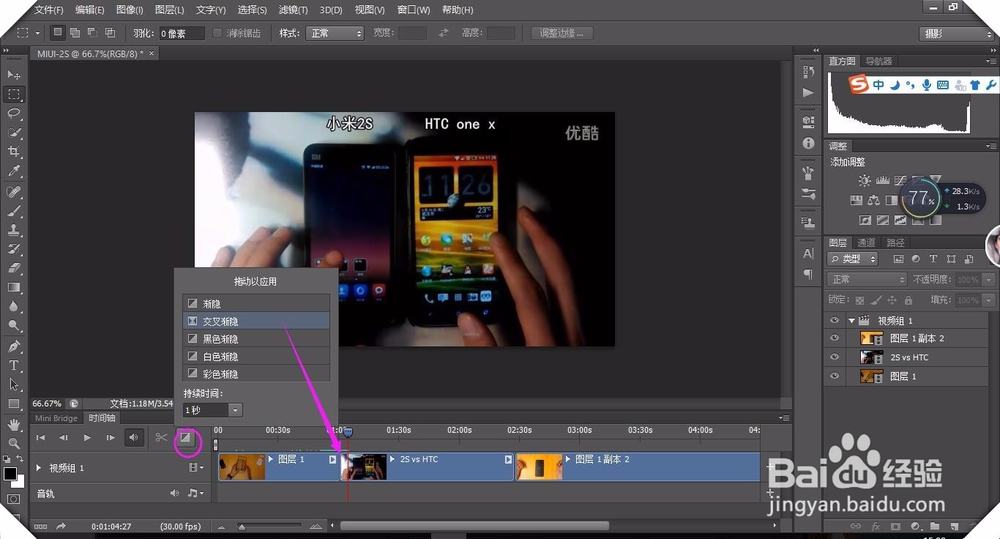Hide the 图层 1 副本 2 layer
Viewport: 1000px width, 539px height.
(834, 338)
